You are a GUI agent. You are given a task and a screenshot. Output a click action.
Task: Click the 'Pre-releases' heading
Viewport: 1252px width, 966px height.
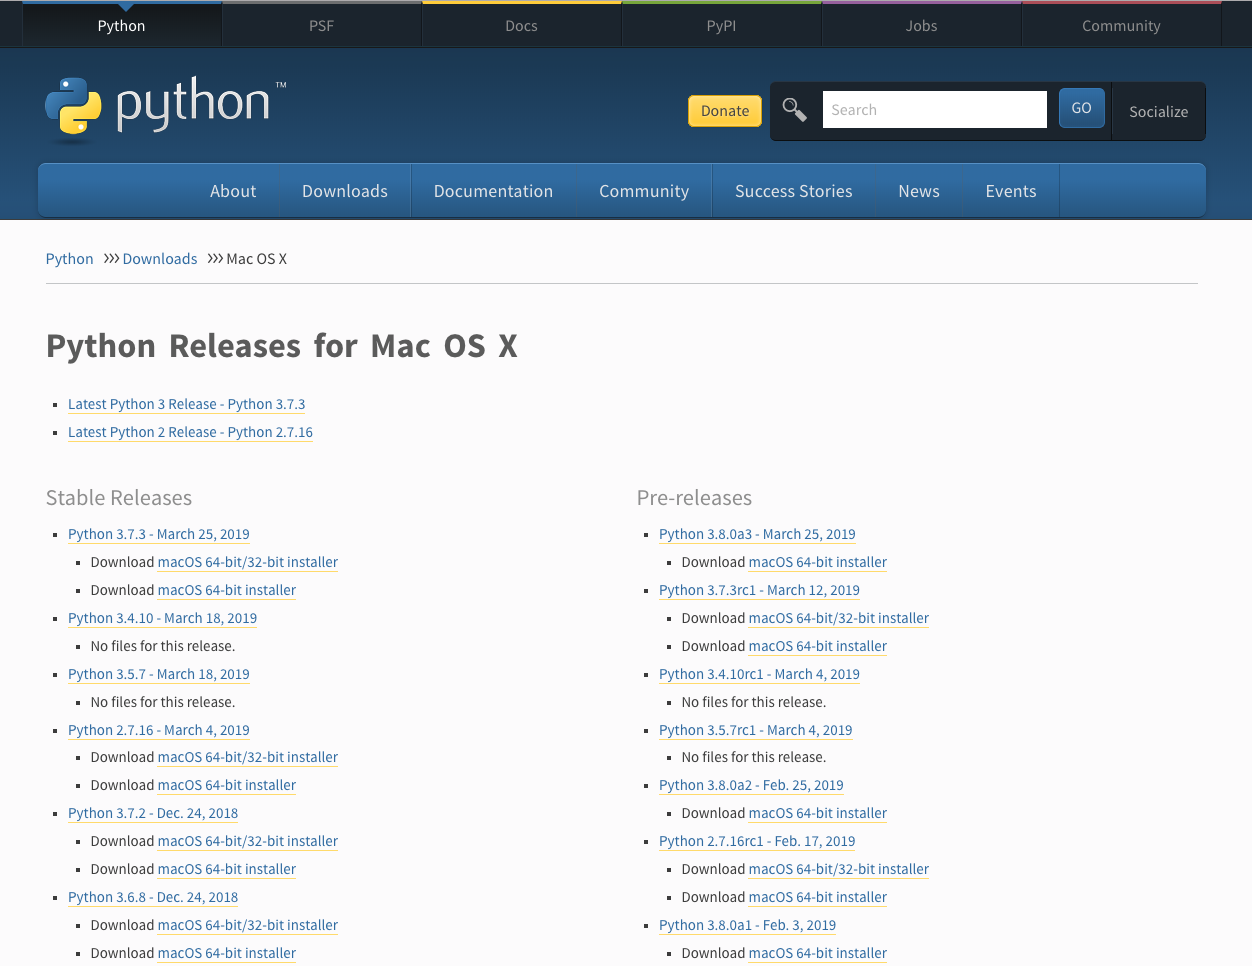point(694,498)
